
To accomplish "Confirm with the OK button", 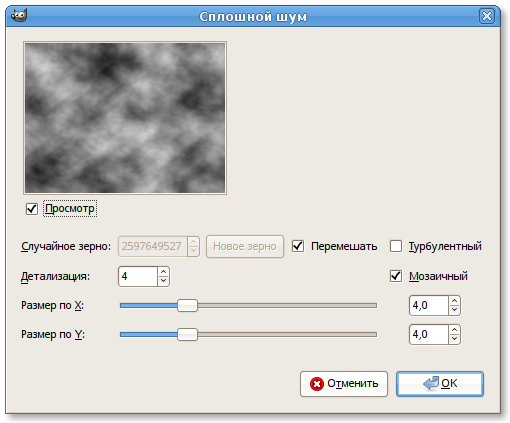I will tap(440, 384).
